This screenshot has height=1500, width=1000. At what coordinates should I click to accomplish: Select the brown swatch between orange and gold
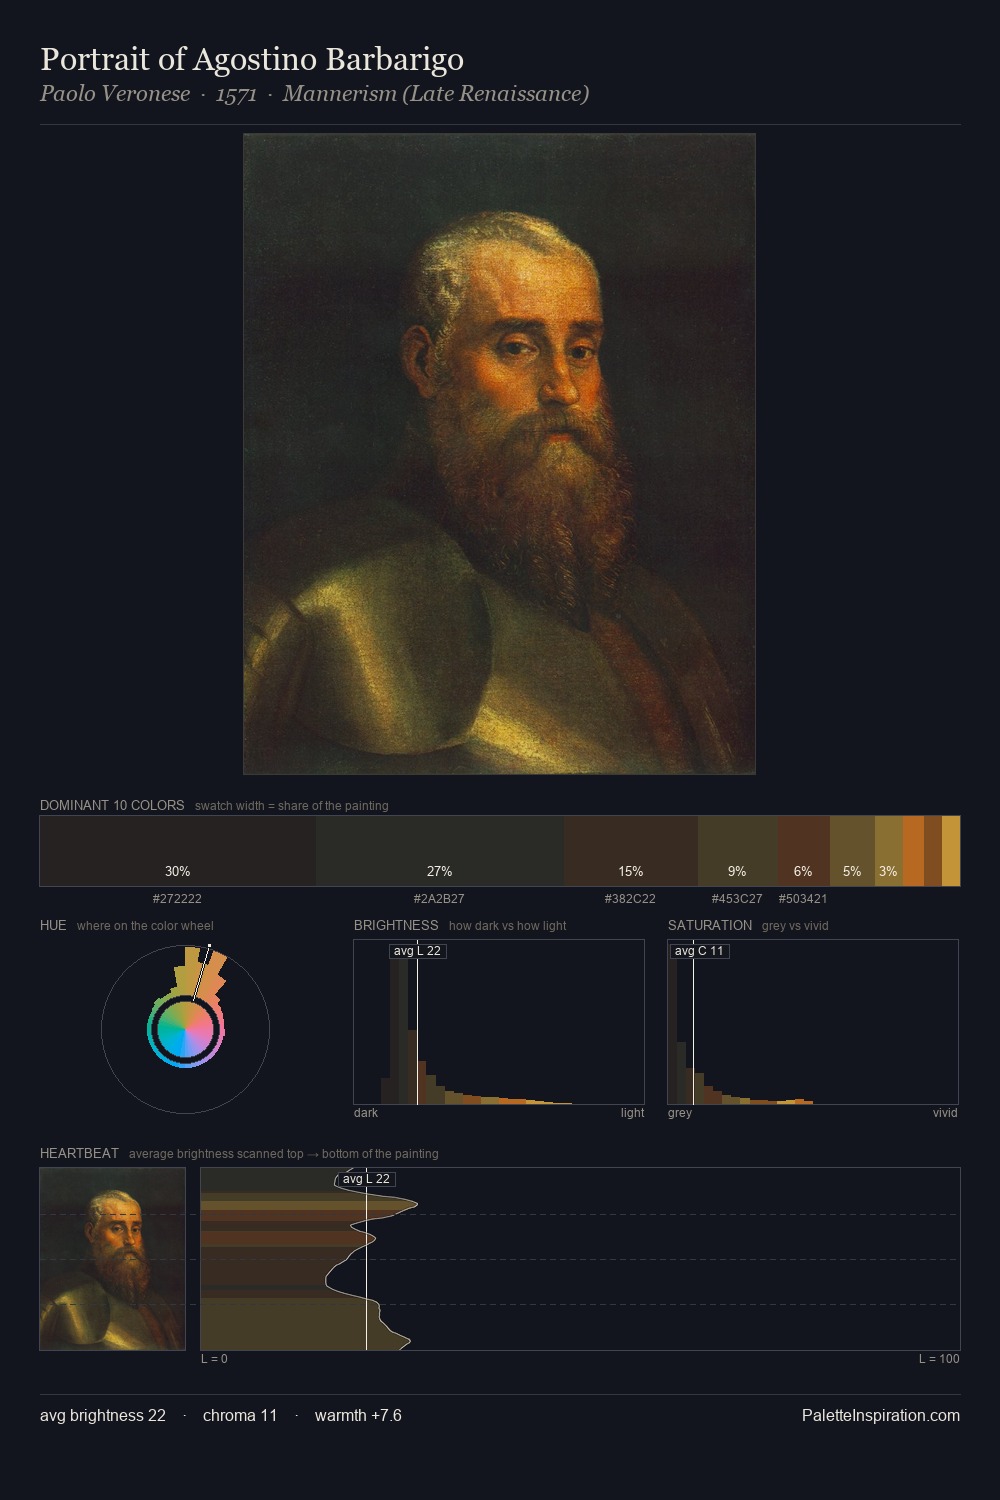pos(933,851)
